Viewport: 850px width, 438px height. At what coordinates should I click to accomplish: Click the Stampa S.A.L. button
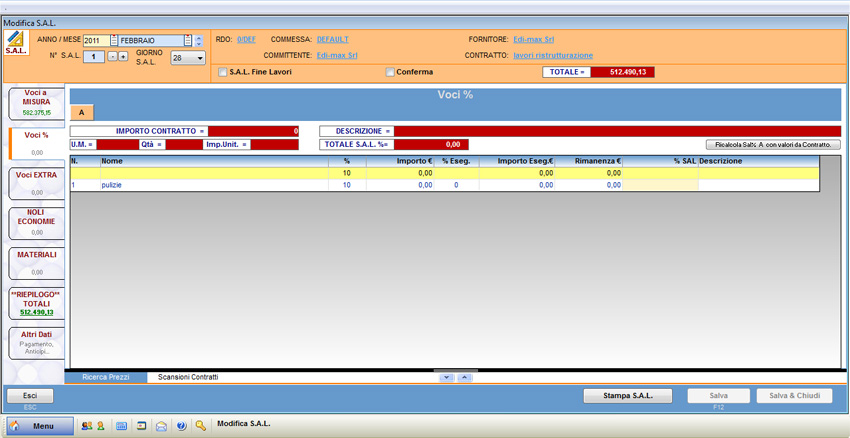[x=628, y=396]
